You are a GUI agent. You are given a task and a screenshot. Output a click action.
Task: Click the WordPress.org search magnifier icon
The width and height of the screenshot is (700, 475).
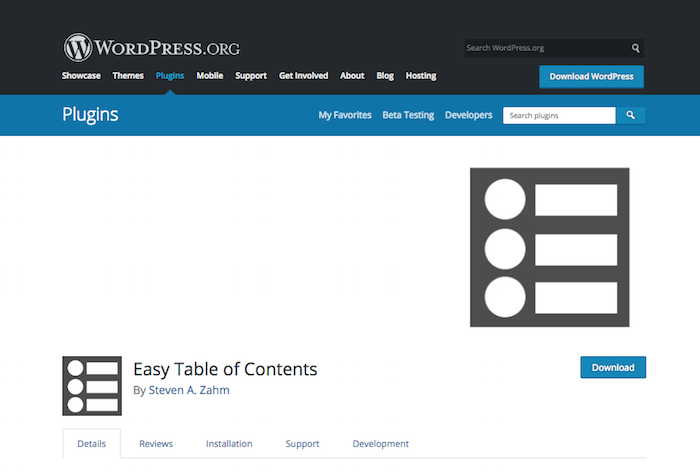point(635,48)
